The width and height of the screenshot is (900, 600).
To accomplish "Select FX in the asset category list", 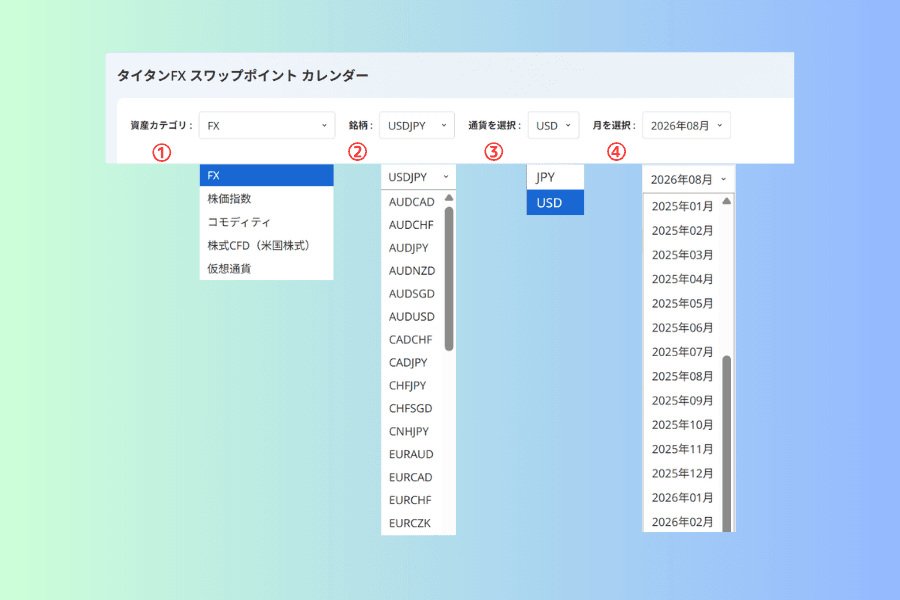I will coord(266,175).
